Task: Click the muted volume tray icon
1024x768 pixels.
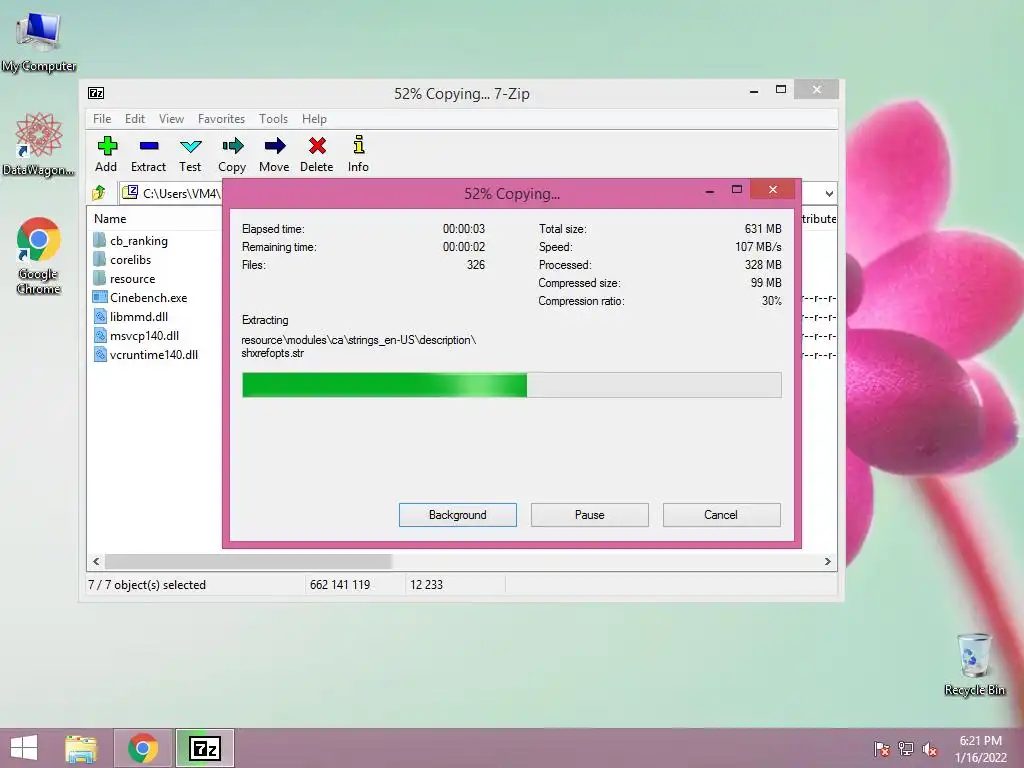Action: (x=930, y=749)
